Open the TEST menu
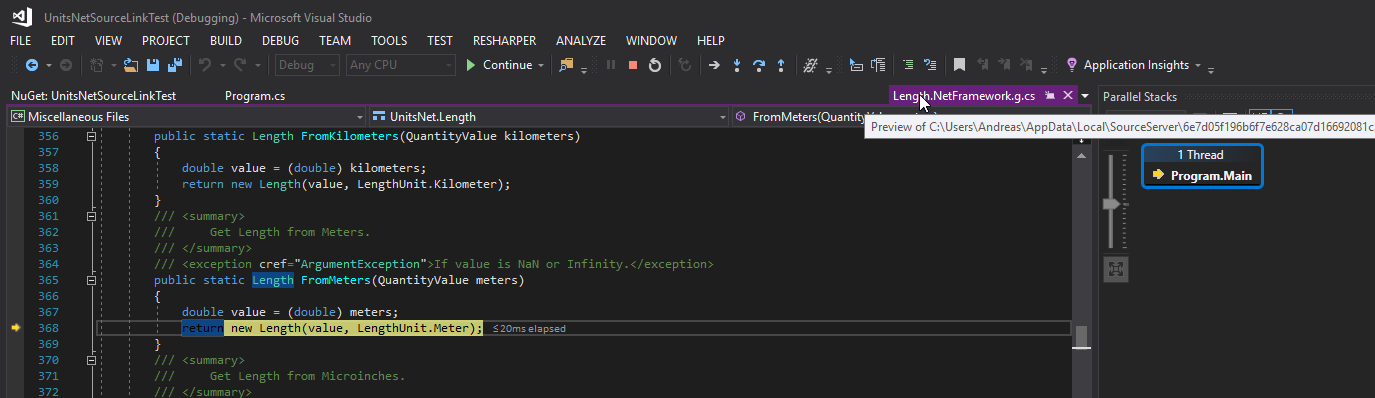Image resolution: width=1375 pixels, height=398 pixels. (440, 41)
